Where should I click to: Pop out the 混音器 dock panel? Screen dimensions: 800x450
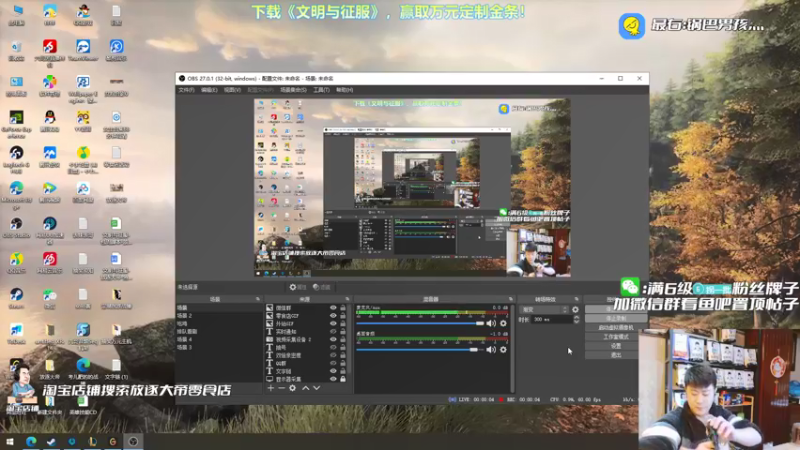[x=511, y=299]
